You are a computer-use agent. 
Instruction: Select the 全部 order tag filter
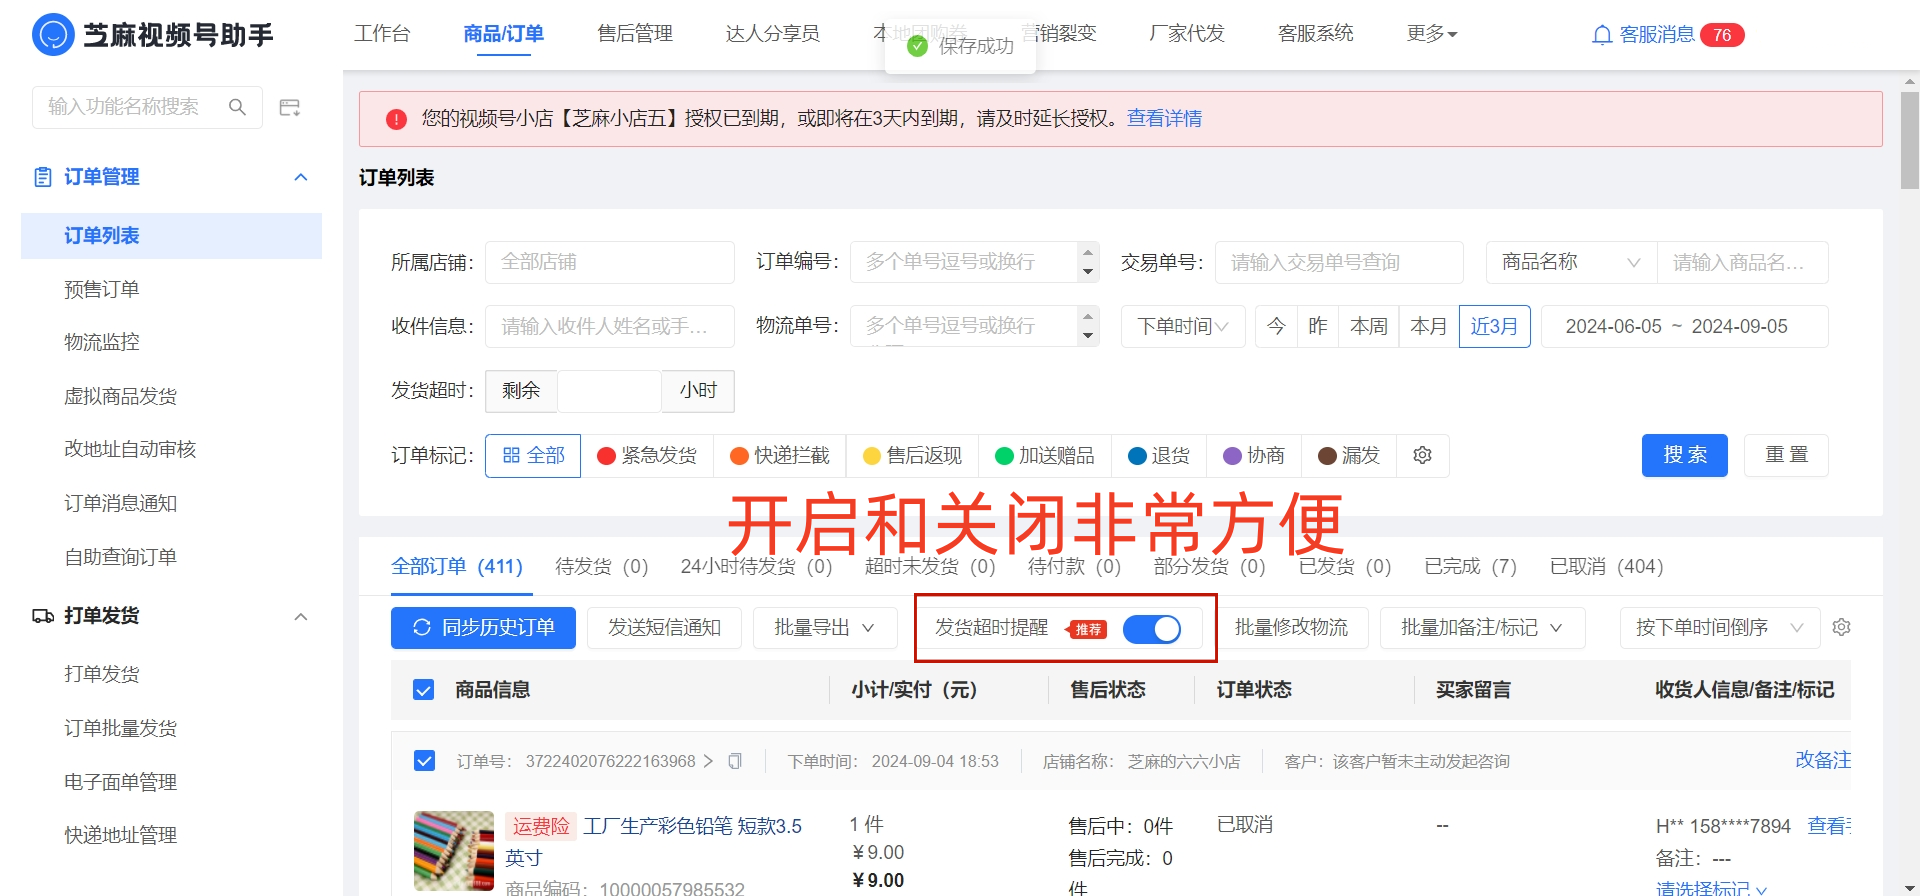point(533,456)
